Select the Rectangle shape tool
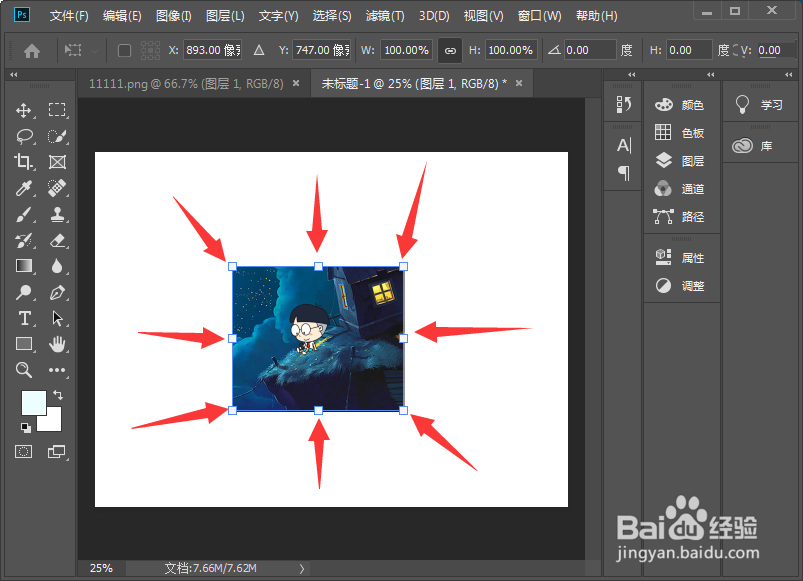The image size is (803, 581). 24,344
